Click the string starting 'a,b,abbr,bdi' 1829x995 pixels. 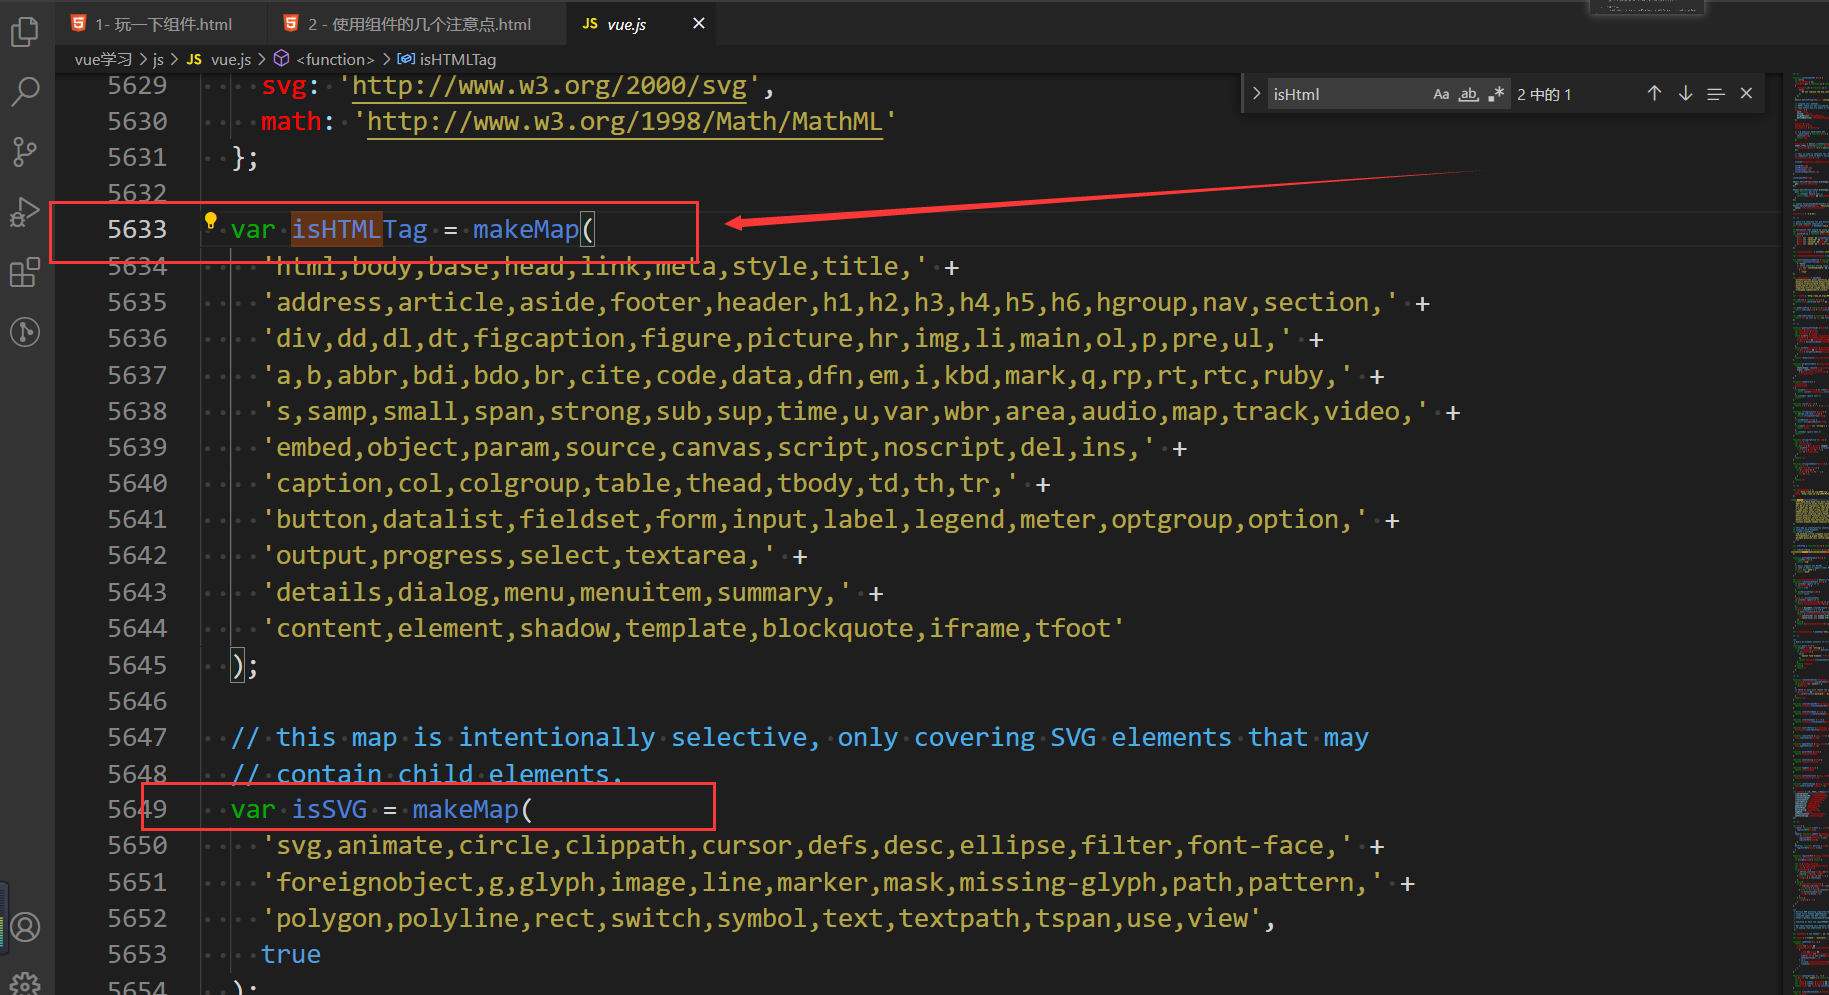tap(807, 375)
